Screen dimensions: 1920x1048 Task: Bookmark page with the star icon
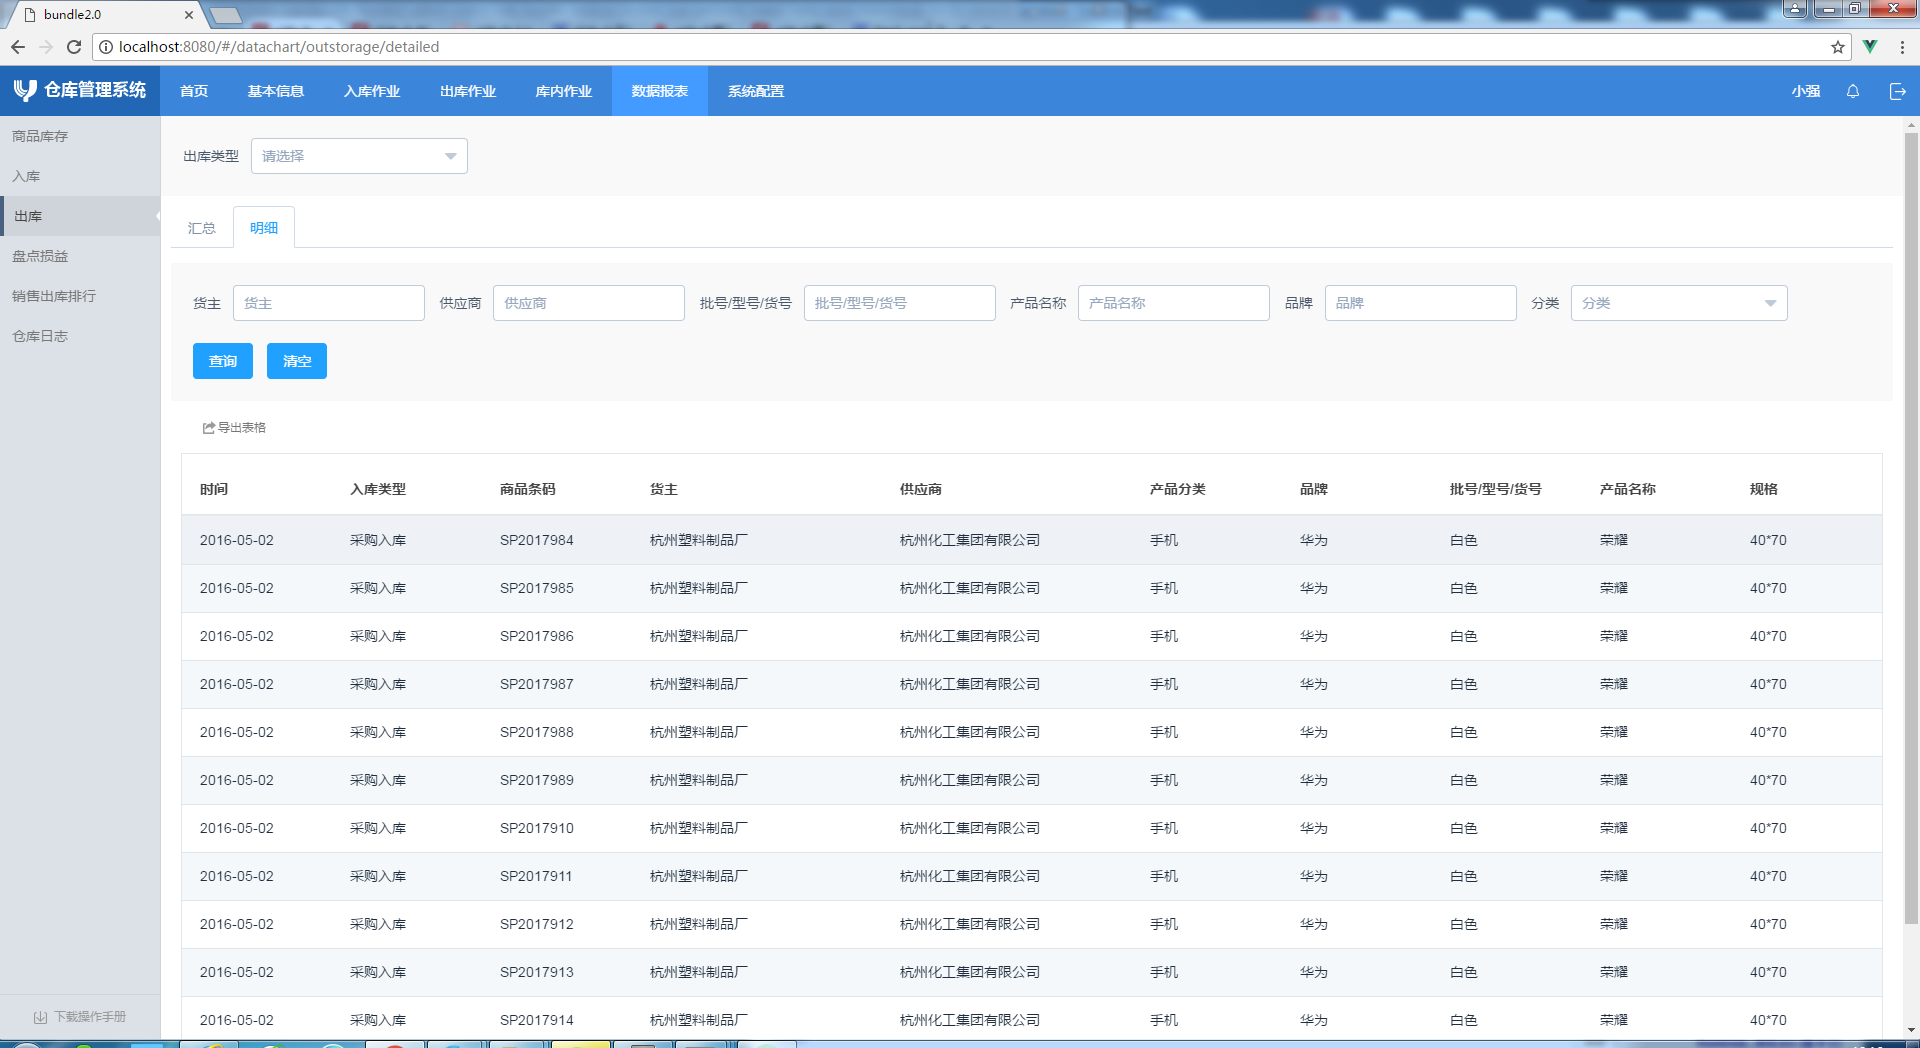pyautogui.click(x=1837, y=47)
